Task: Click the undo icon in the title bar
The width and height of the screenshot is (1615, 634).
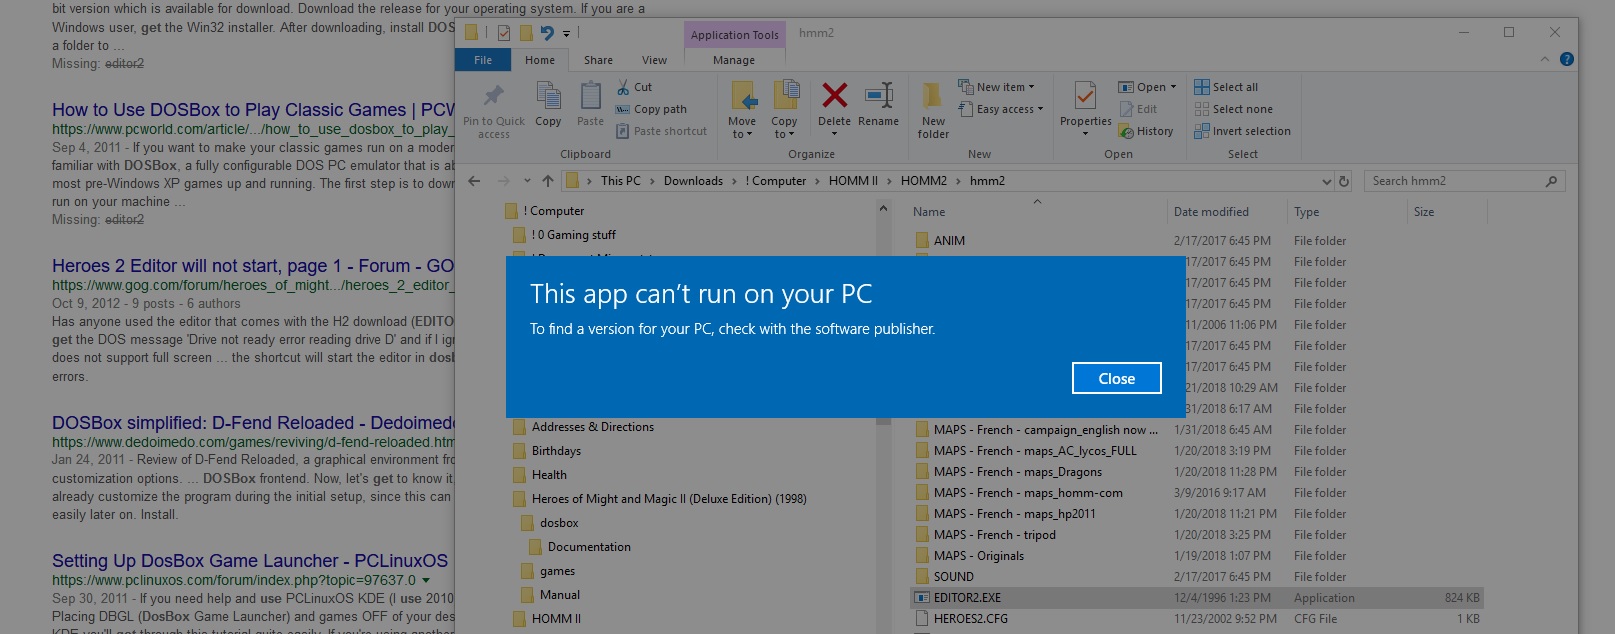Action: point(547,33)
